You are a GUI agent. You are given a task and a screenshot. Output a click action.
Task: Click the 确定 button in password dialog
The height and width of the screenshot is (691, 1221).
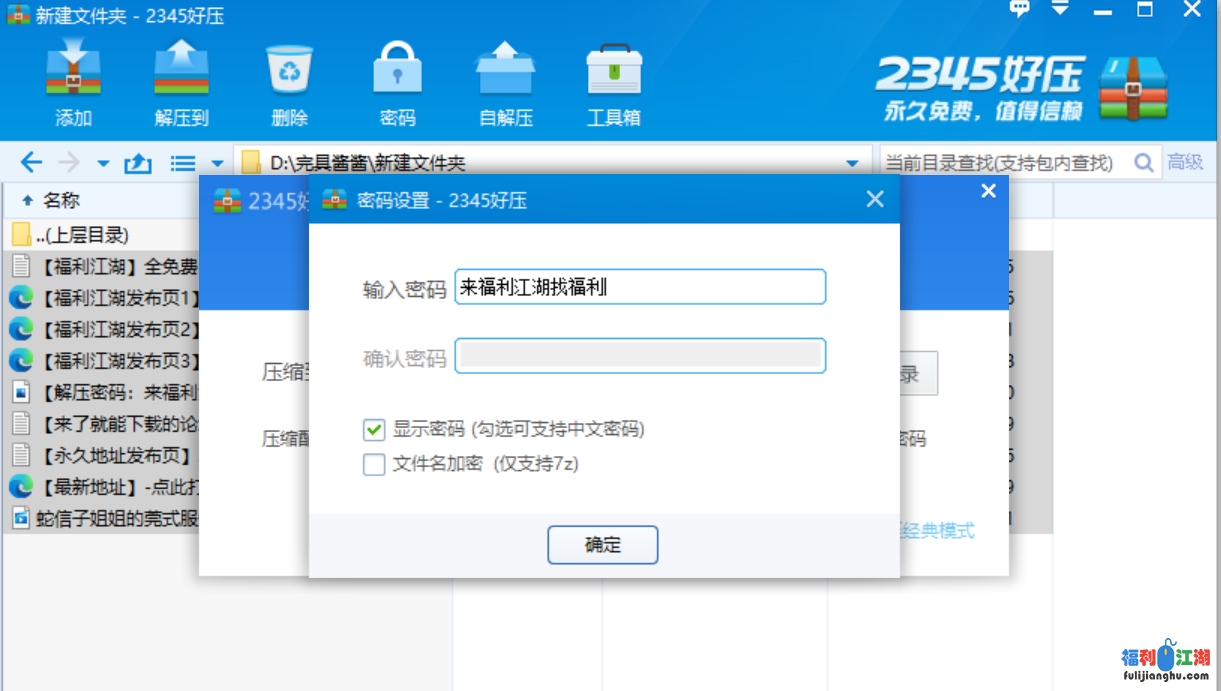tap(602, 545)
